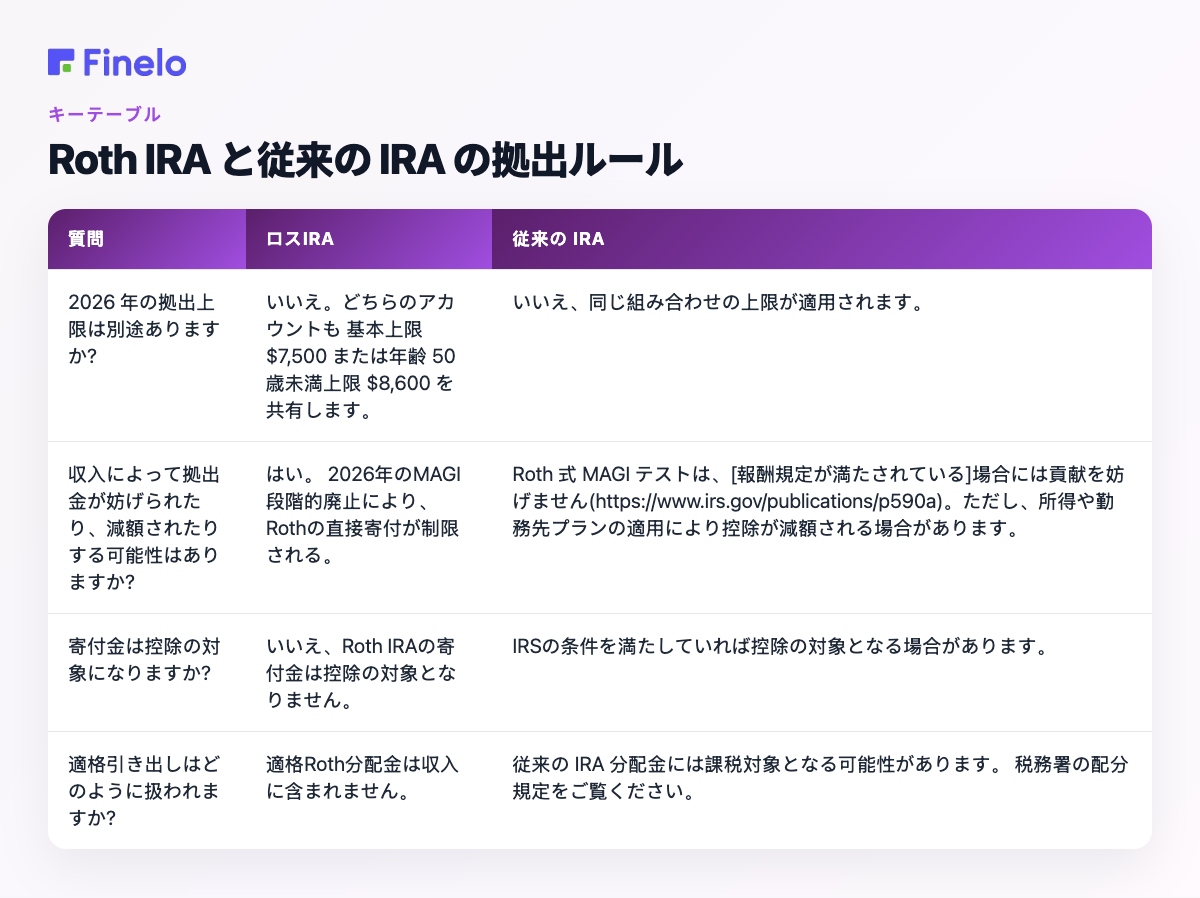The width and height of the screenshot is (1200, 898).
Task: Click the question 収入によって拠出金が妨げられたり
Action: pyautogui.click(x=145, y=527)
